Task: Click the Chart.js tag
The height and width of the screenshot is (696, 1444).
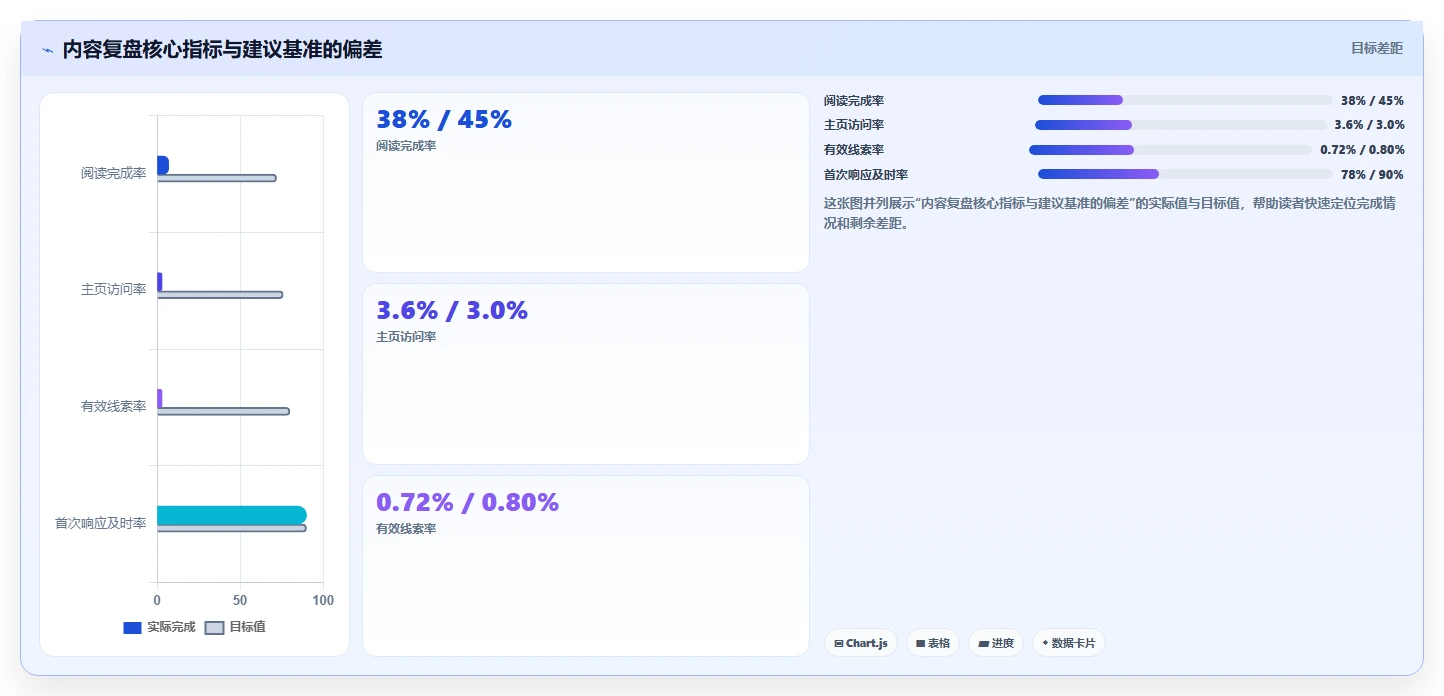Action: [861, 643]
